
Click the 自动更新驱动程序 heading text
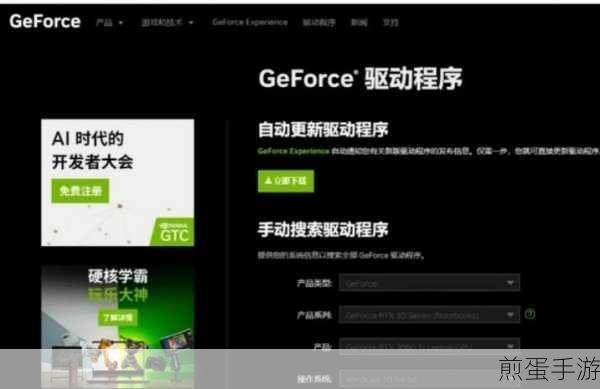click(323, 129)
